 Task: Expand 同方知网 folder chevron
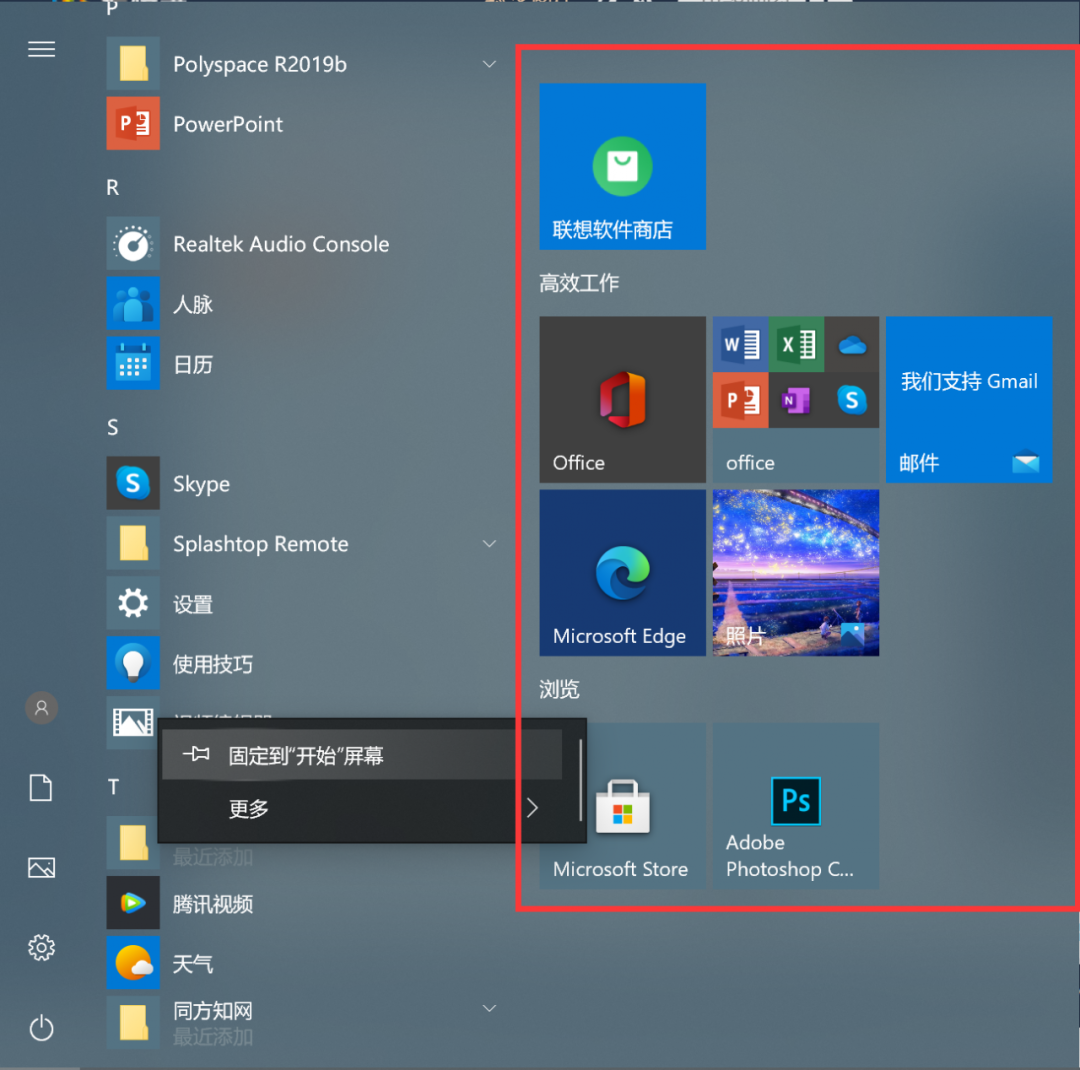tap(489, 1009)
